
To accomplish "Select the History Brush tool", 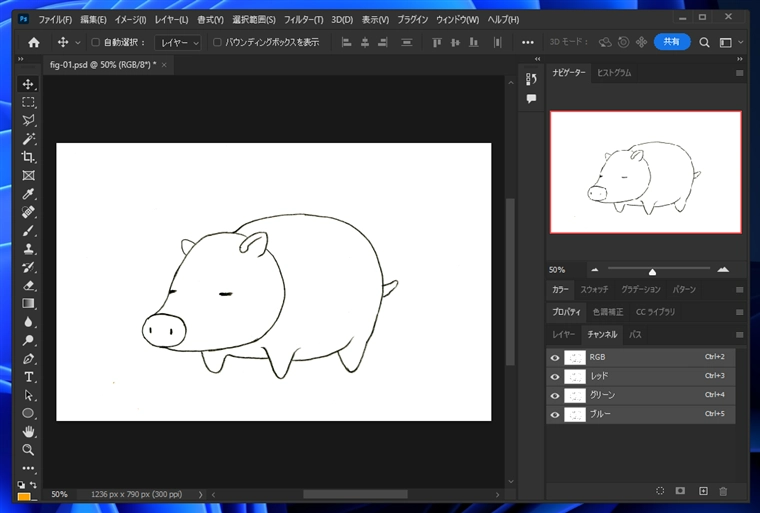I will pyautogui.click(x=28, y=267).
